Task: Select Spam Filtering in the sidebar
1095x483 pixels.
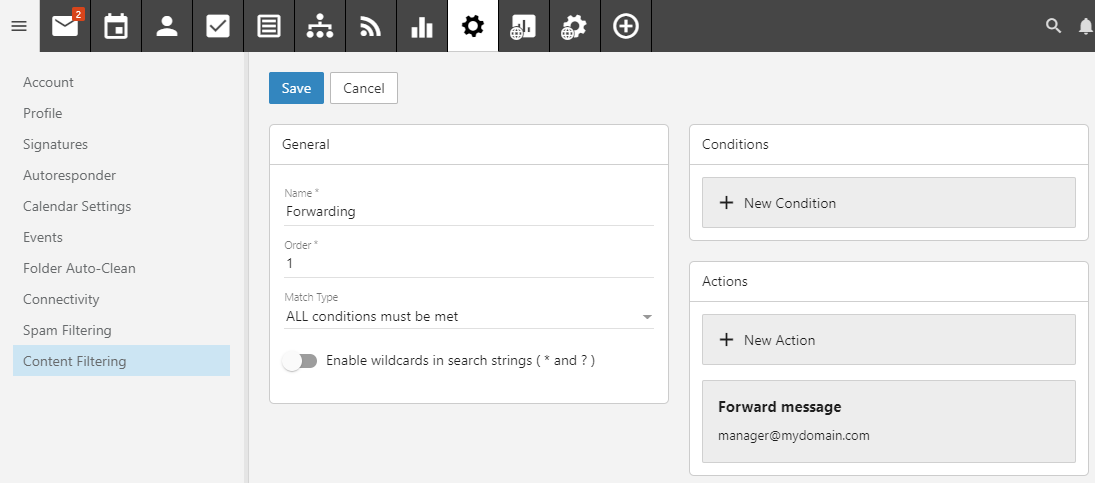Action: 67,330
